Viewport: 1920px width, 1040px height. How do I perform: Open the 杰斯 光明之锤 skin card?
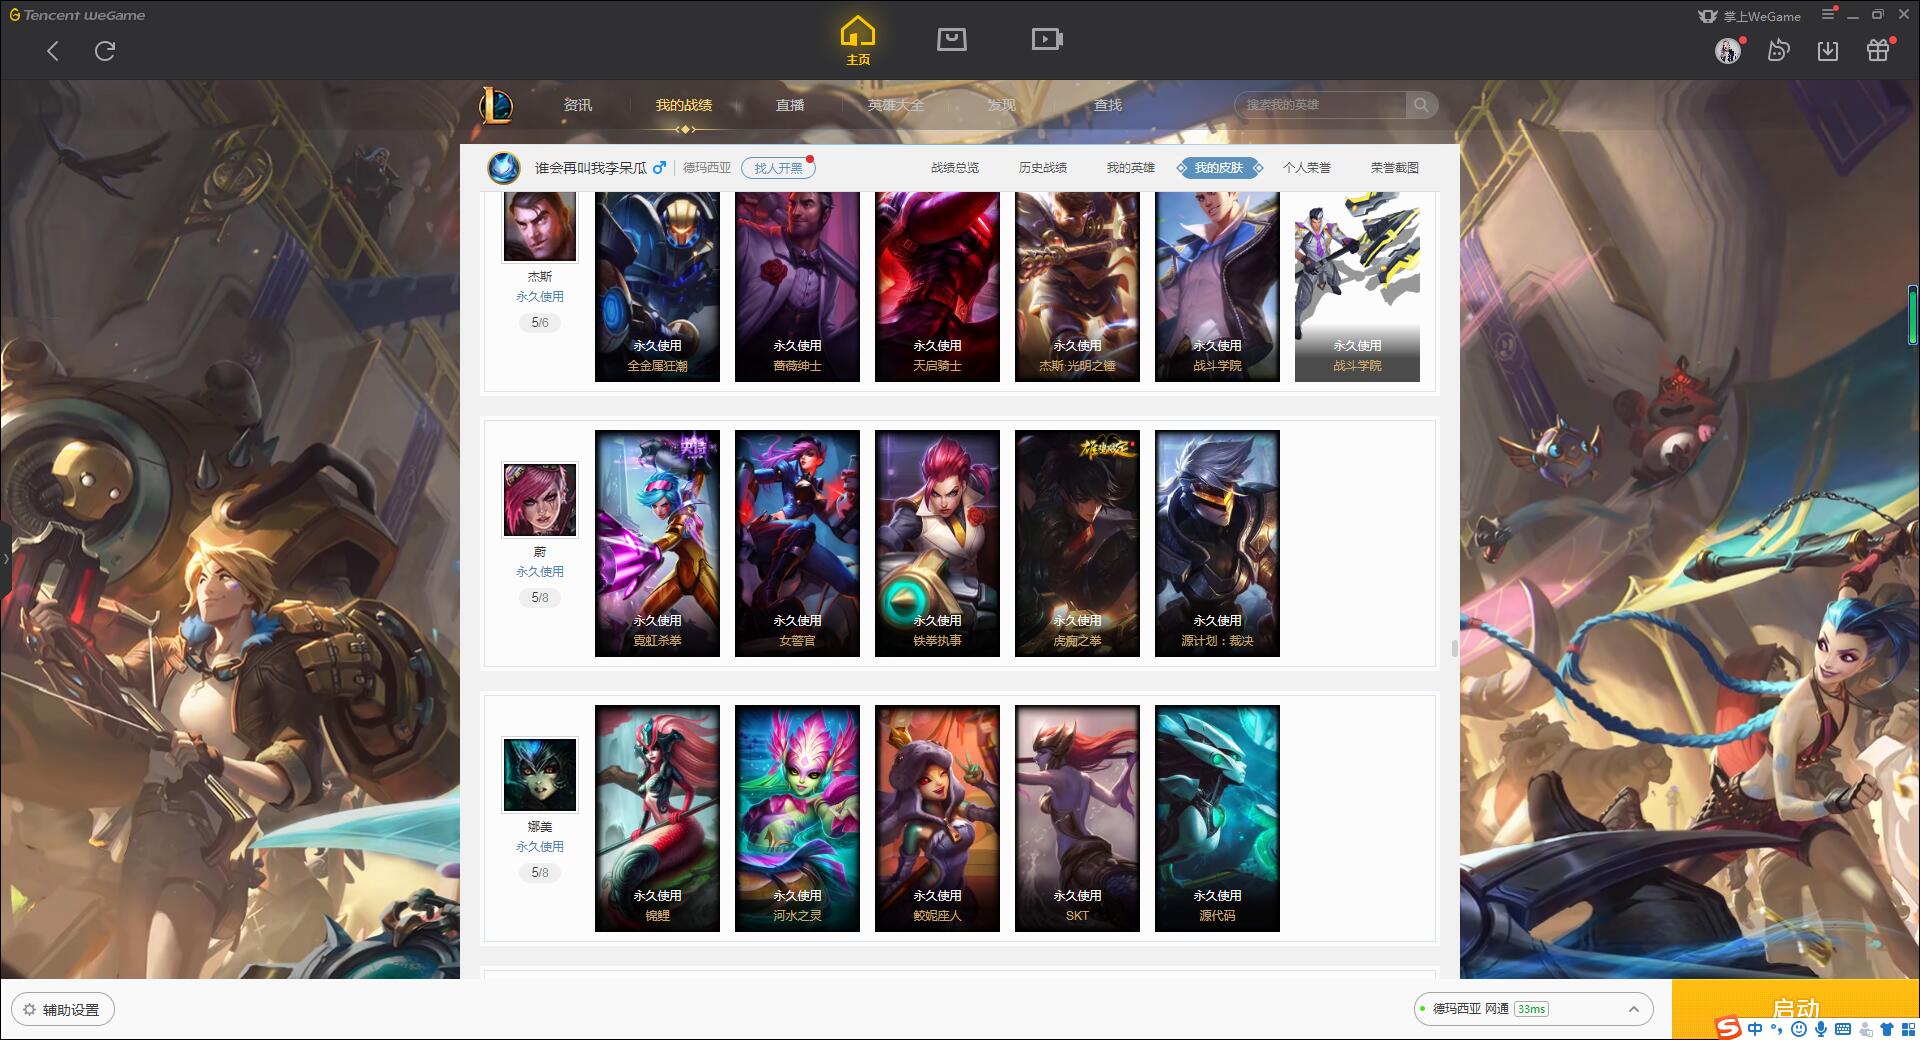point(1077,286)
